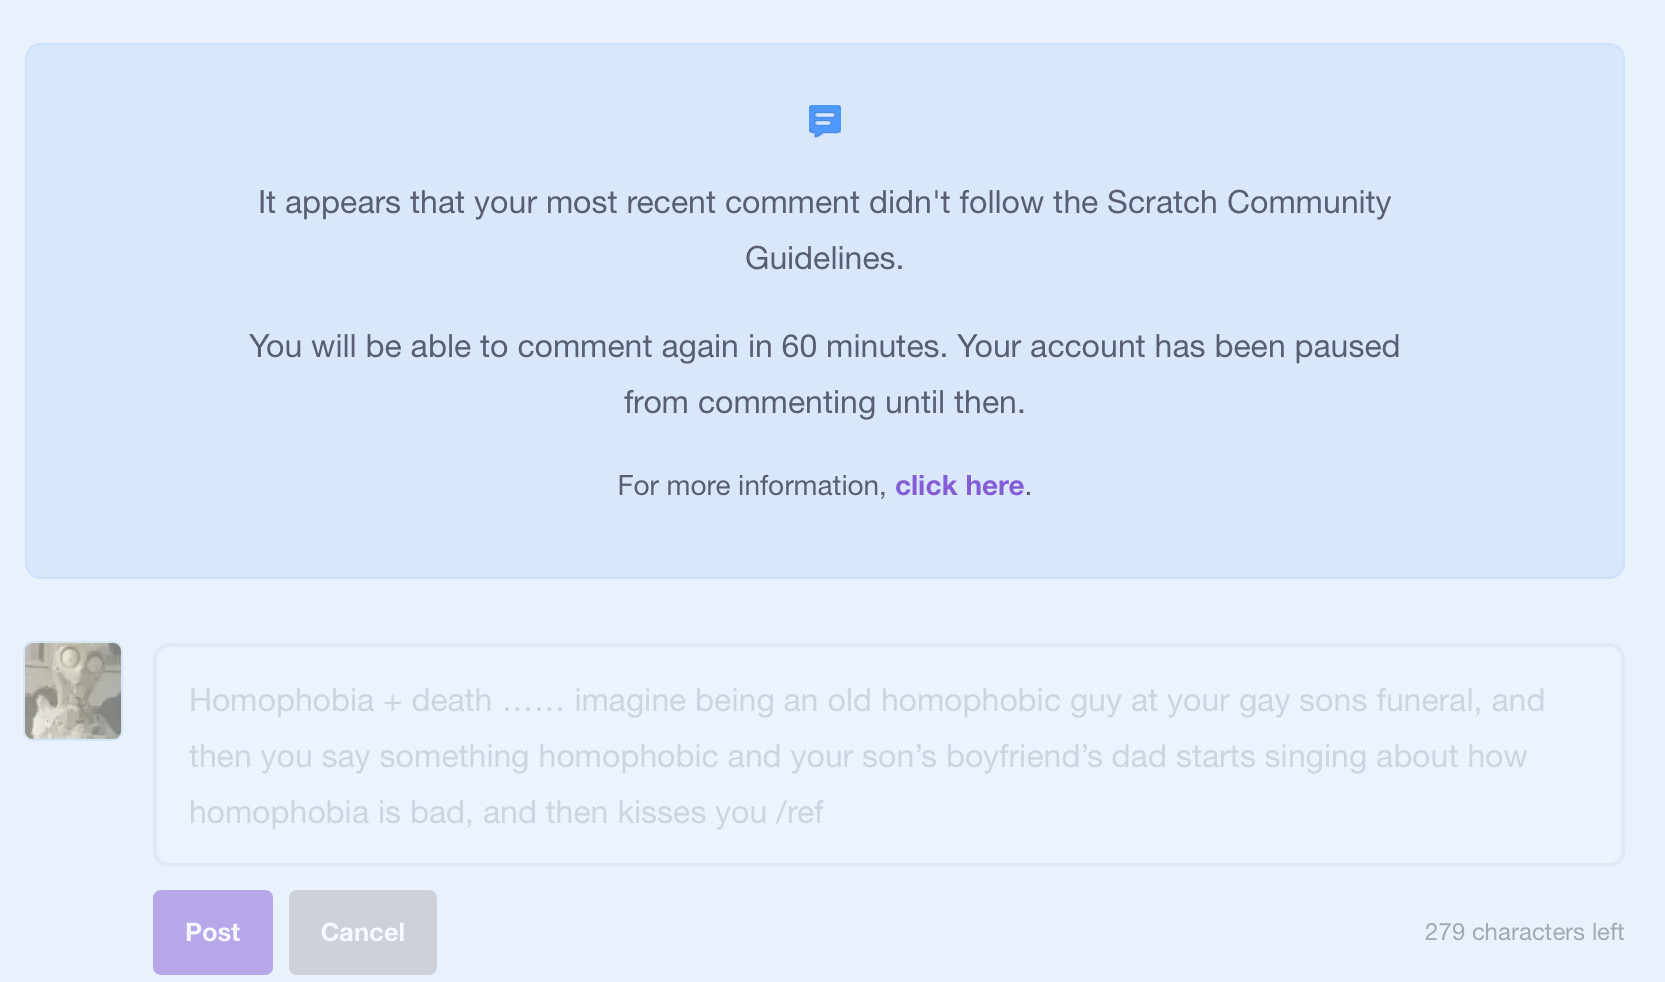Click the "Homophobia + death" comment line
Viewport: 1665px width, 982px height.
coord(340,701)
